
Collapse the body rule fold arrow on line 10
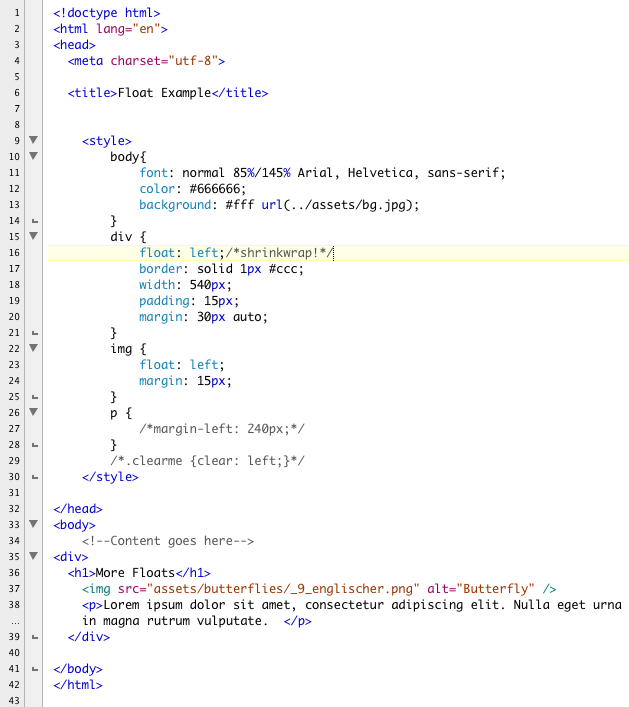point(33,157)
